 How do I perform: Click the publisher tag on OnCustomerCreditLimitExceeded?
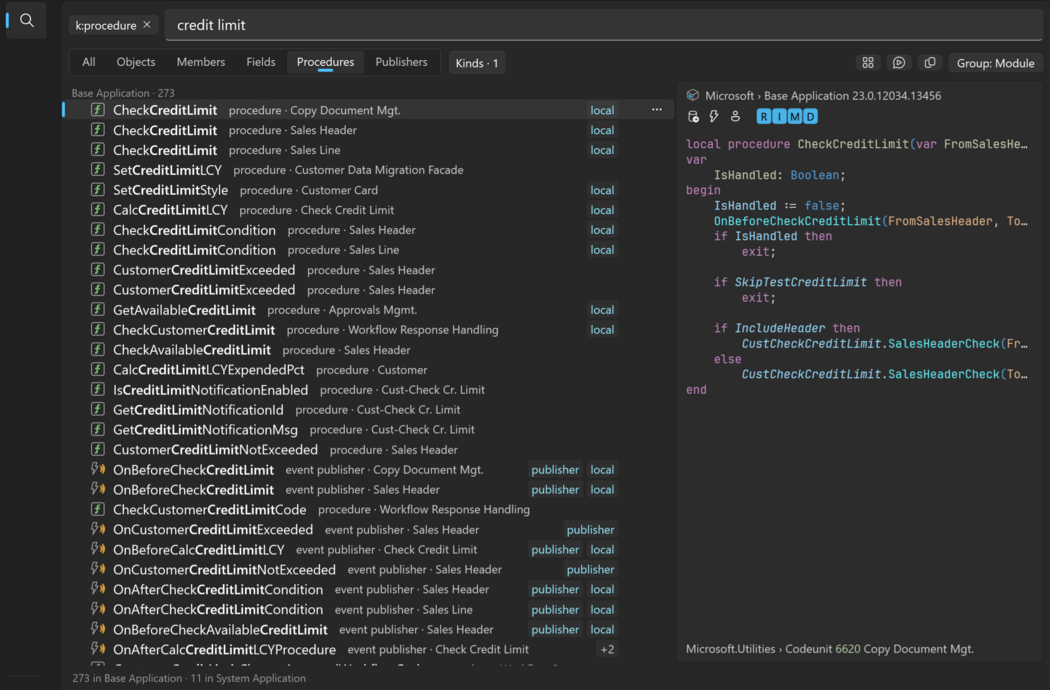coord(590,529)
